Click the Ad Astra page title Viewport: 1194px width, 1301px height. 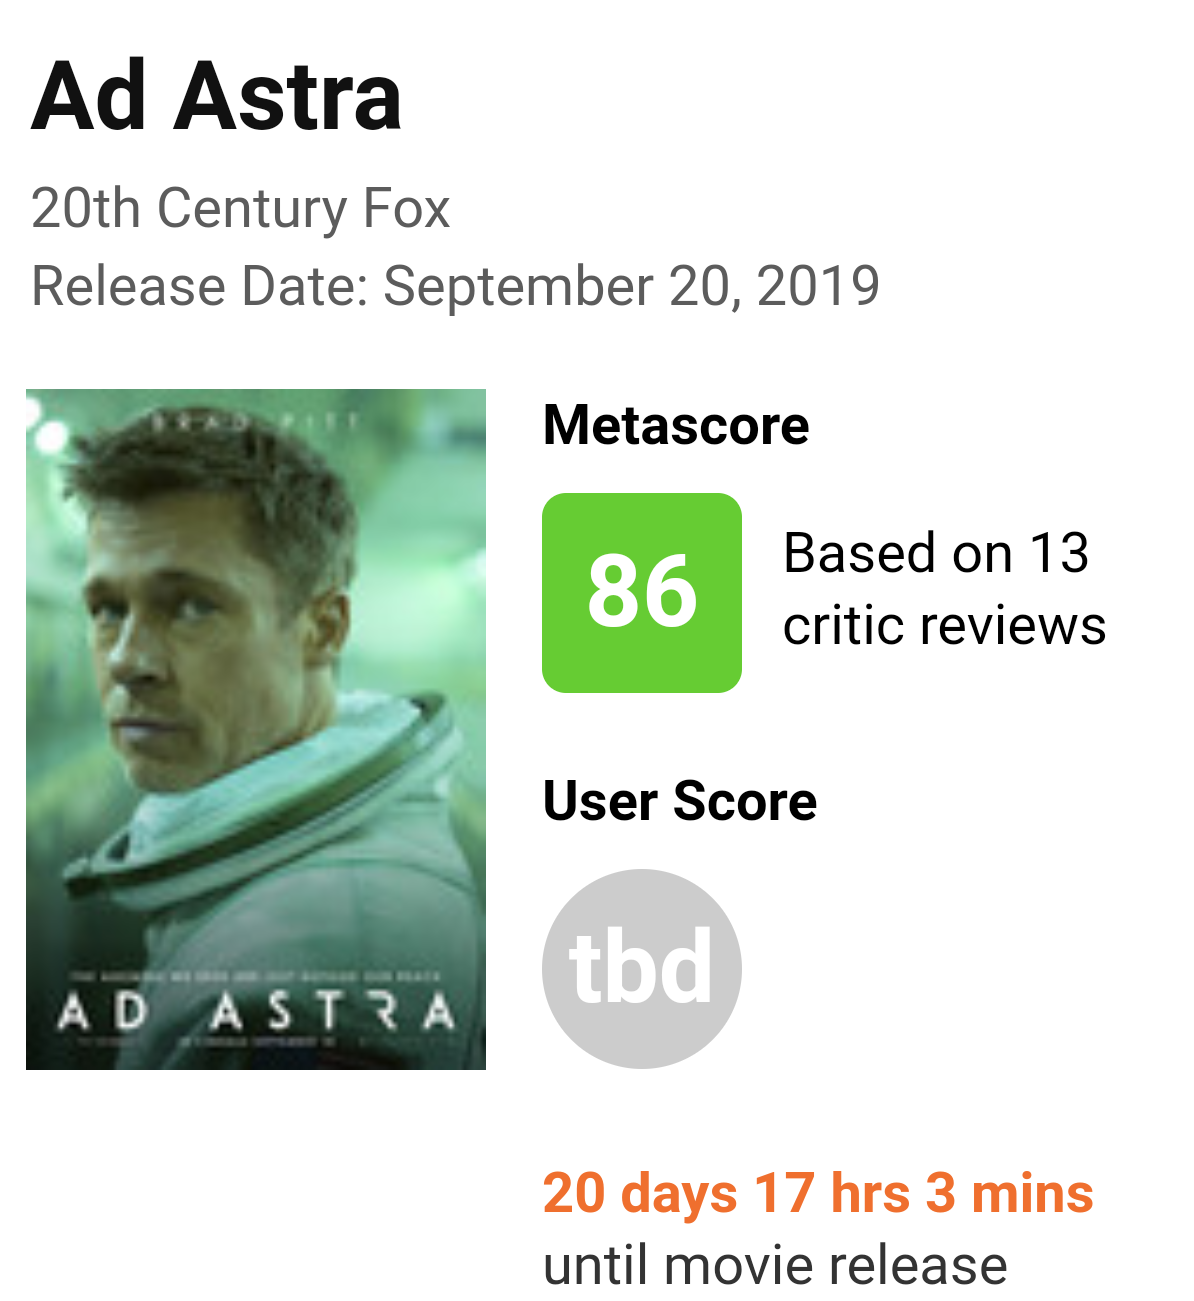click(216, 97)
